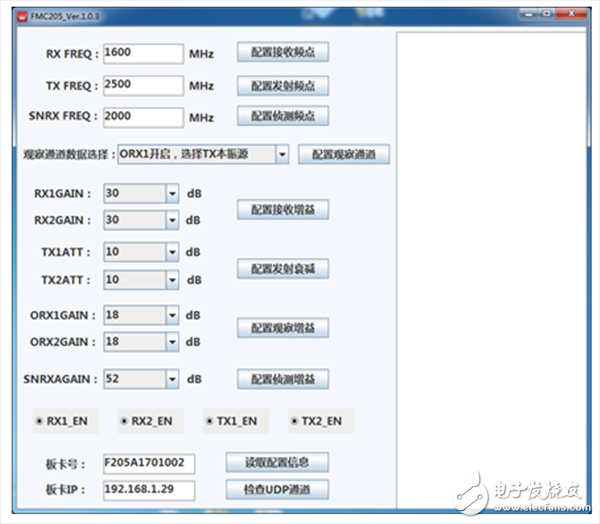Open the TX1ATT dropdown
600x524 pixels.
141,252
